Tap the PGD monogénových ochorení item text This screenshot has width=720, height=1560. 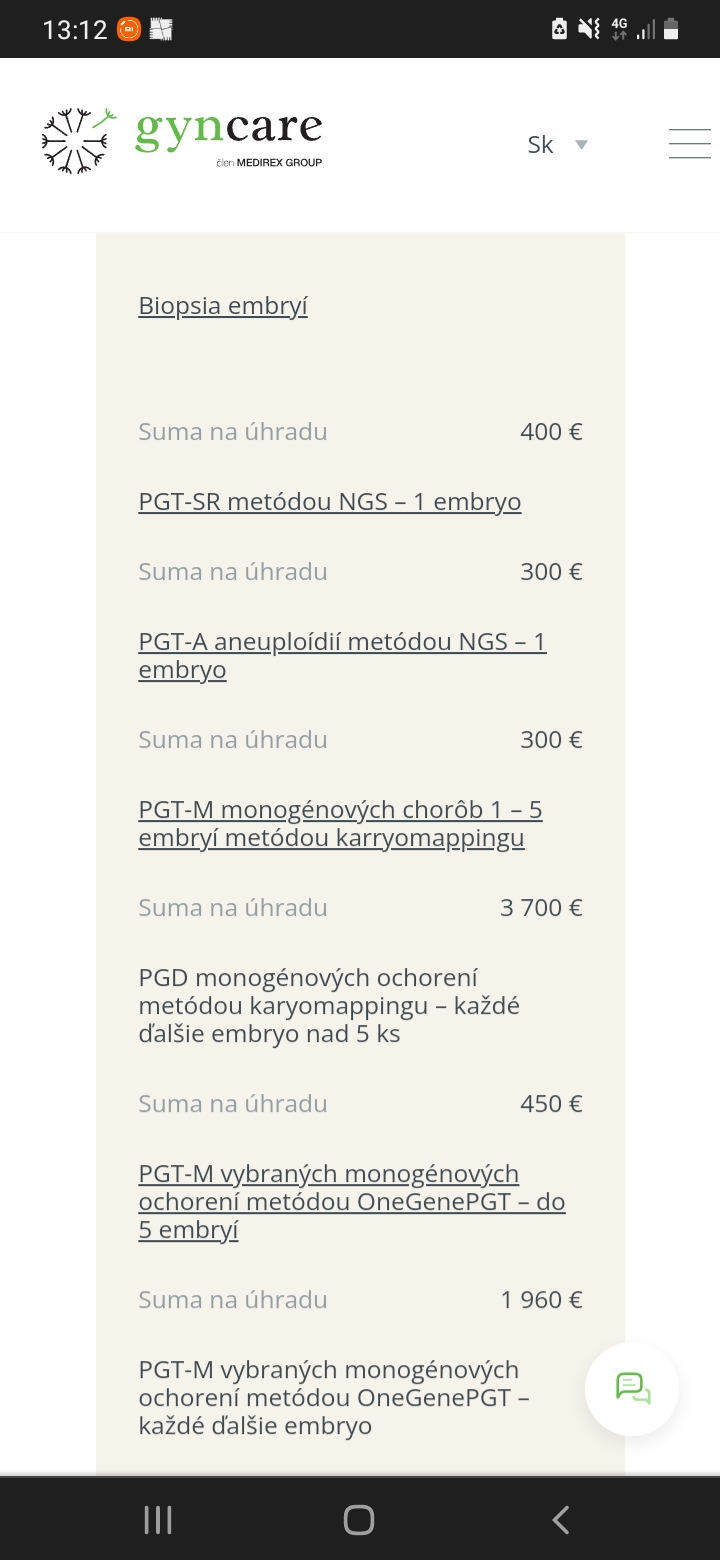(329, 1005)
